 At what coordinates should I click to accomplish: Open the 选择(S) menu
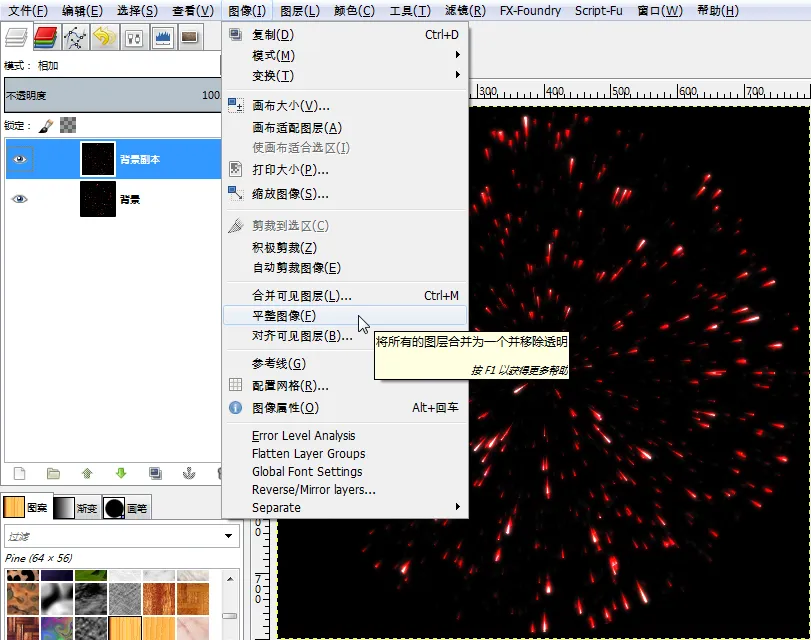point(137,10)
